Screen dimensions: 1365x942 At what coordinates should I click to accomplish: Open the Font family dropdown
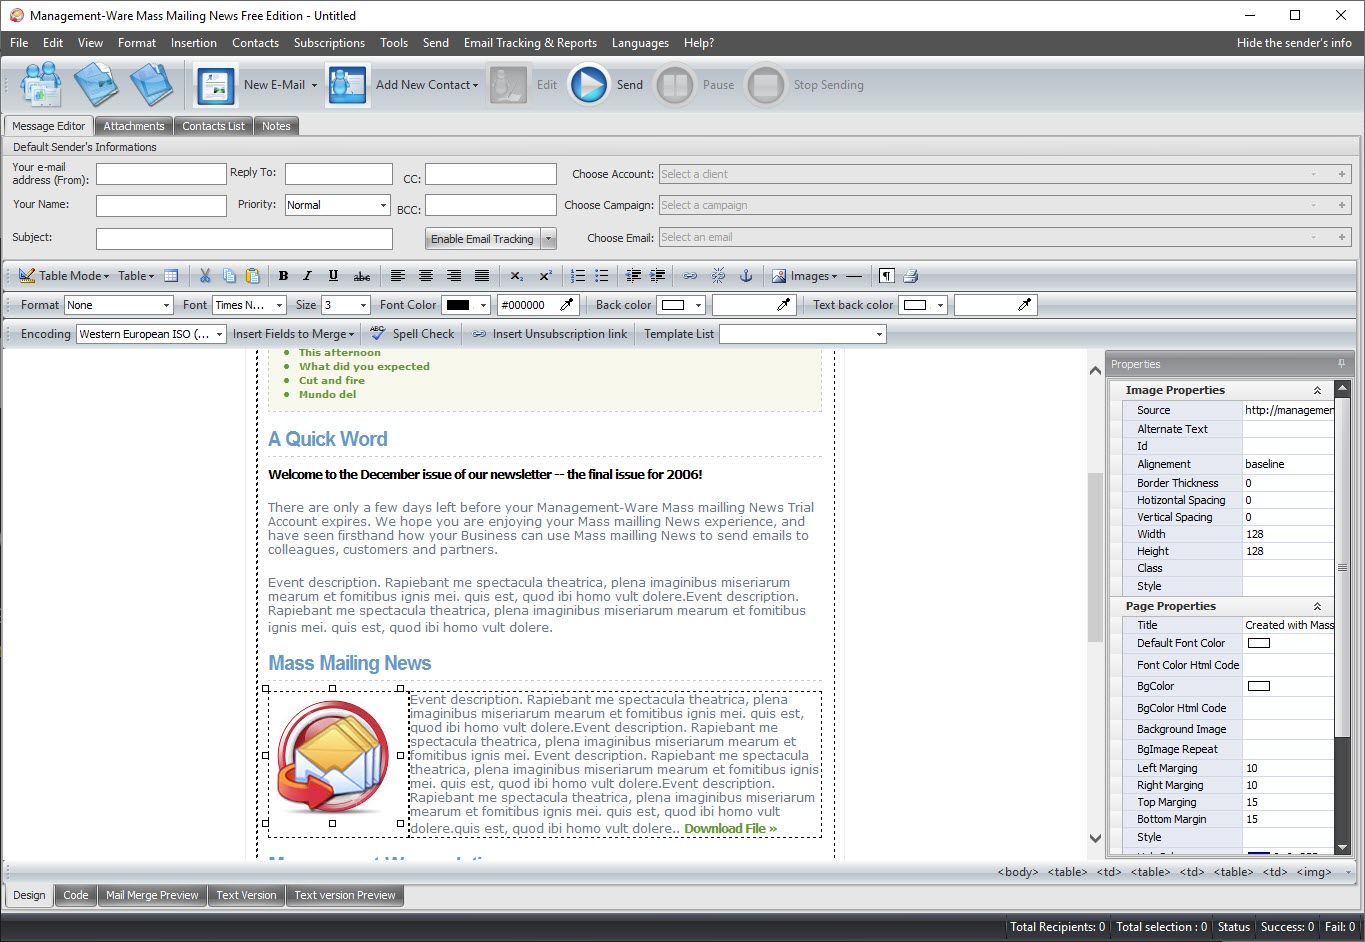pyautogui.click(x=250, y=305)
